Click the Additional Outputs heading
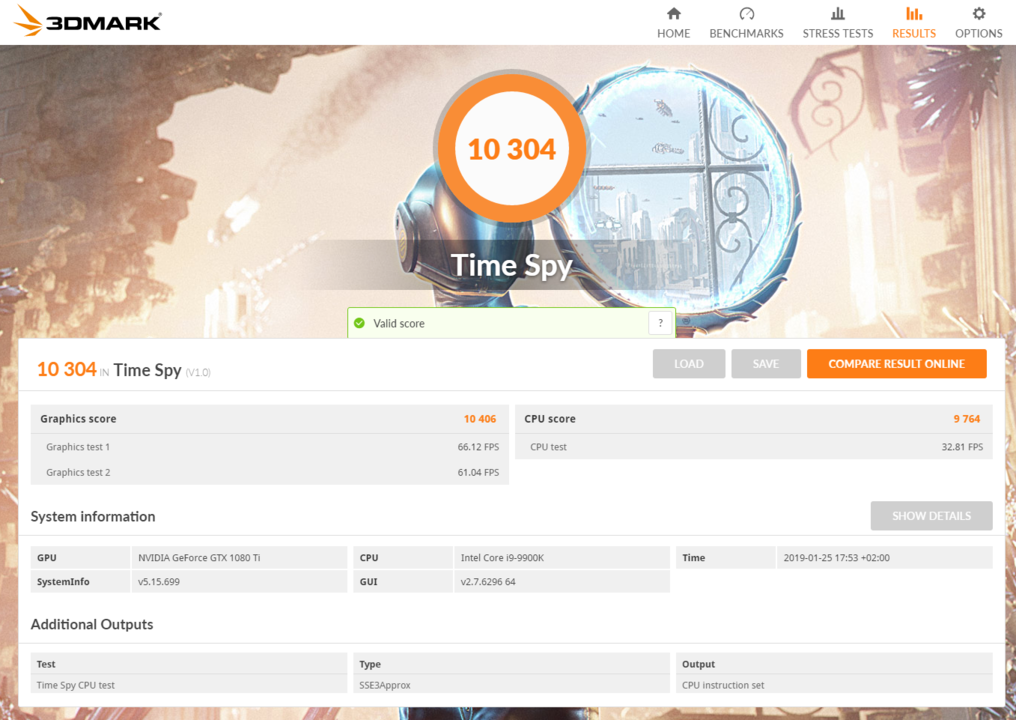This screenshot has width=1016, height=720. click(x=92, y=624)
